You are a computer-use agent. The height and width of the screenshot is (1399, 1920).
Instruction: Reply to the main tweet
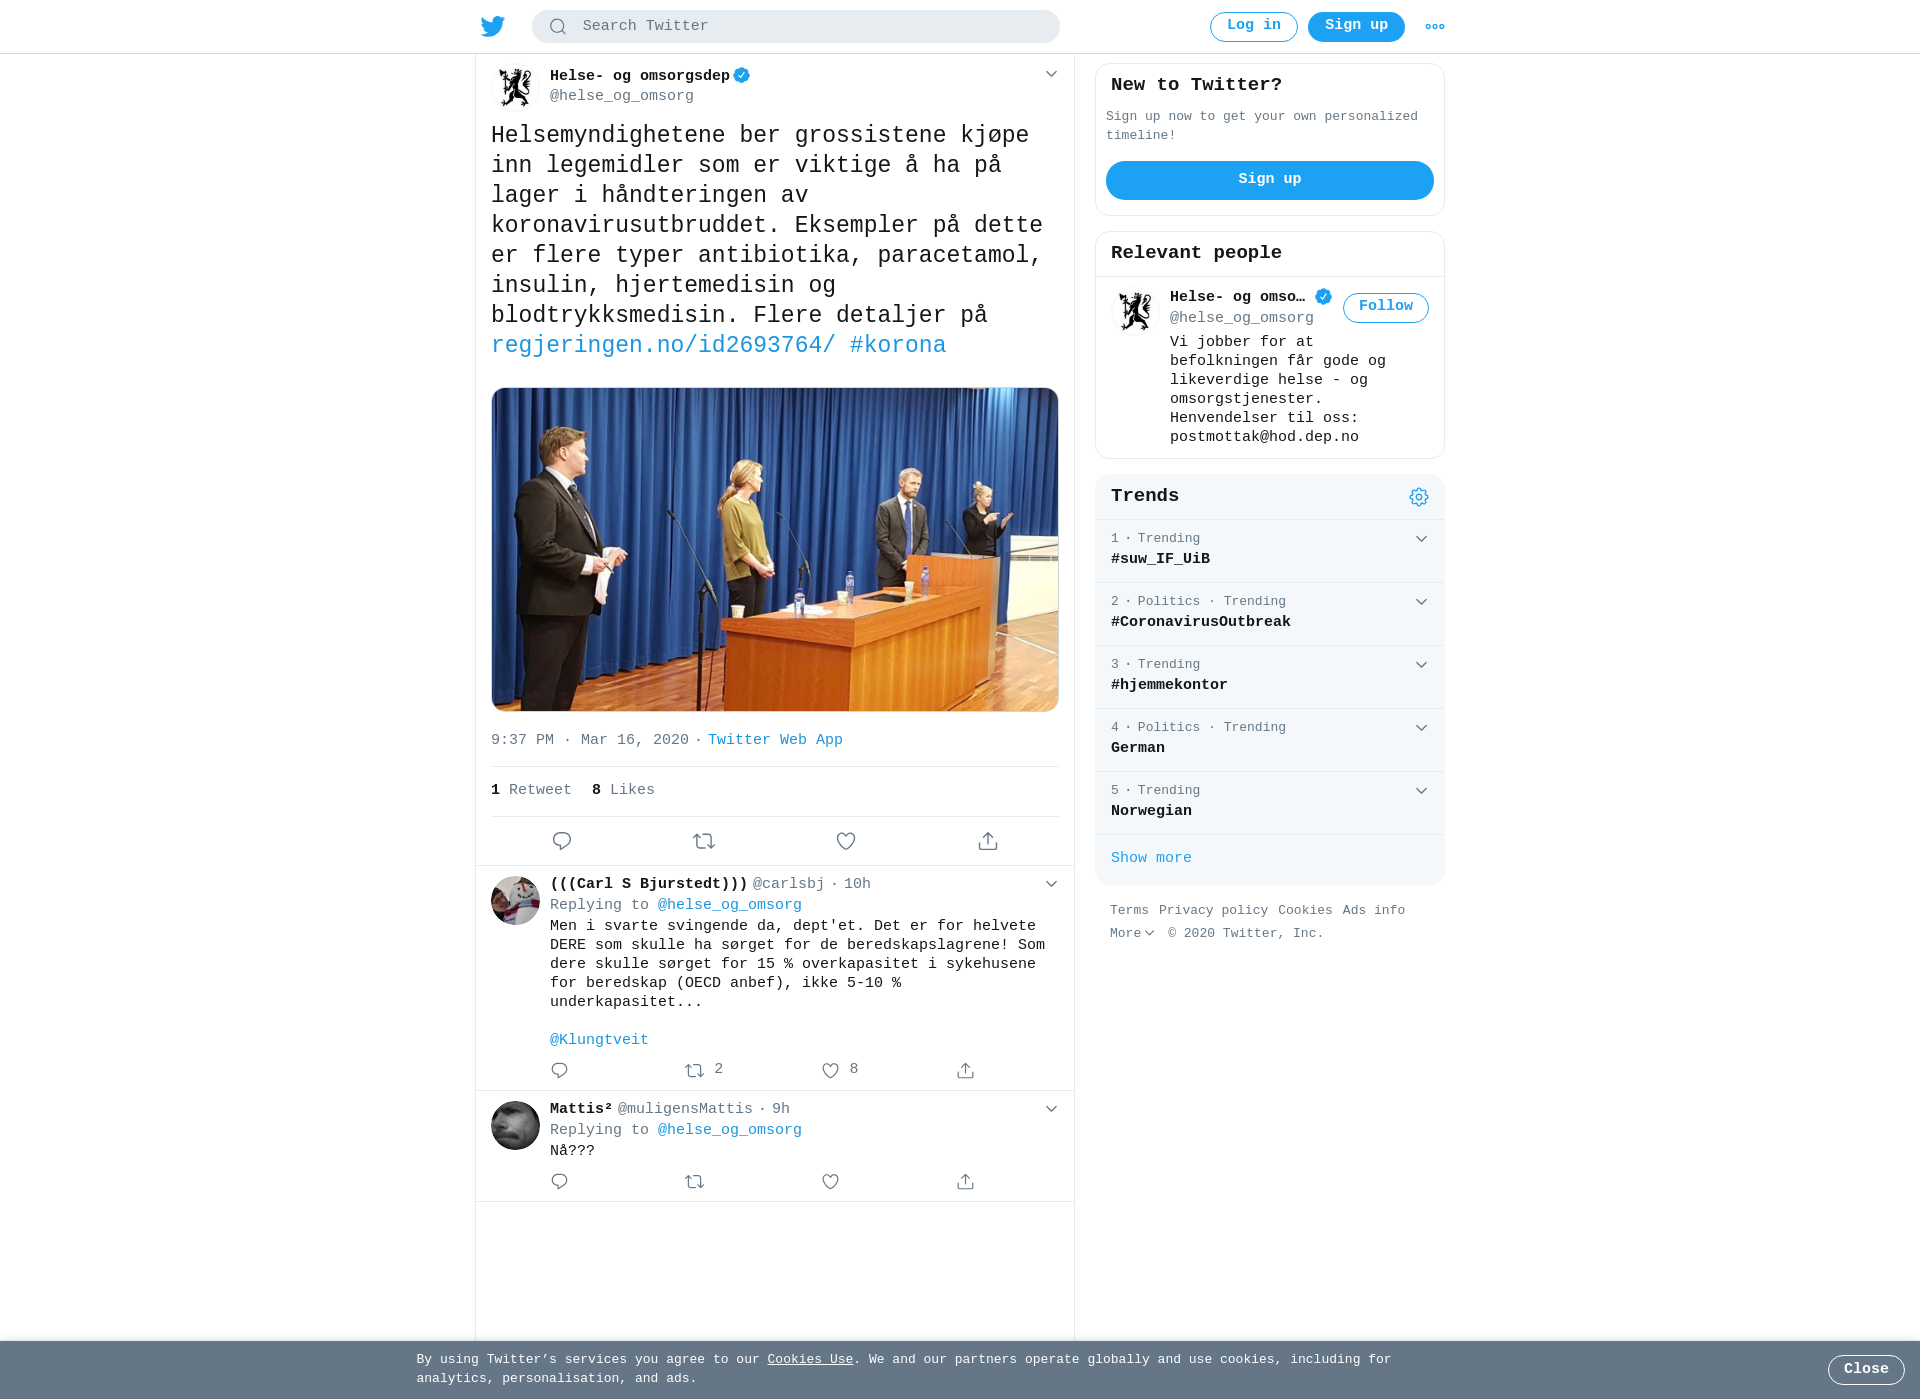[562, 841]
